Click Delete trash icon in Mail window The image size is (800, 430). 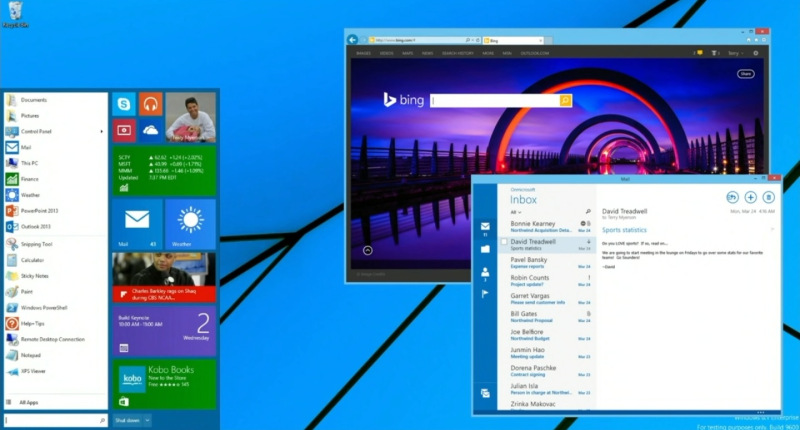pyautogui.click(x=768, y=197)
